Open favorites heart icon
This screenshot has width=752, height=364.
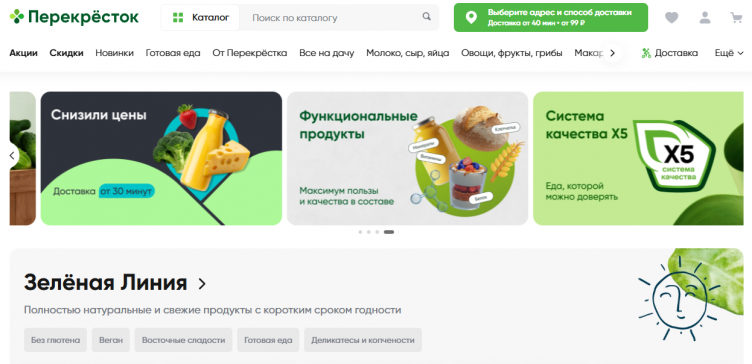(671, 18)
